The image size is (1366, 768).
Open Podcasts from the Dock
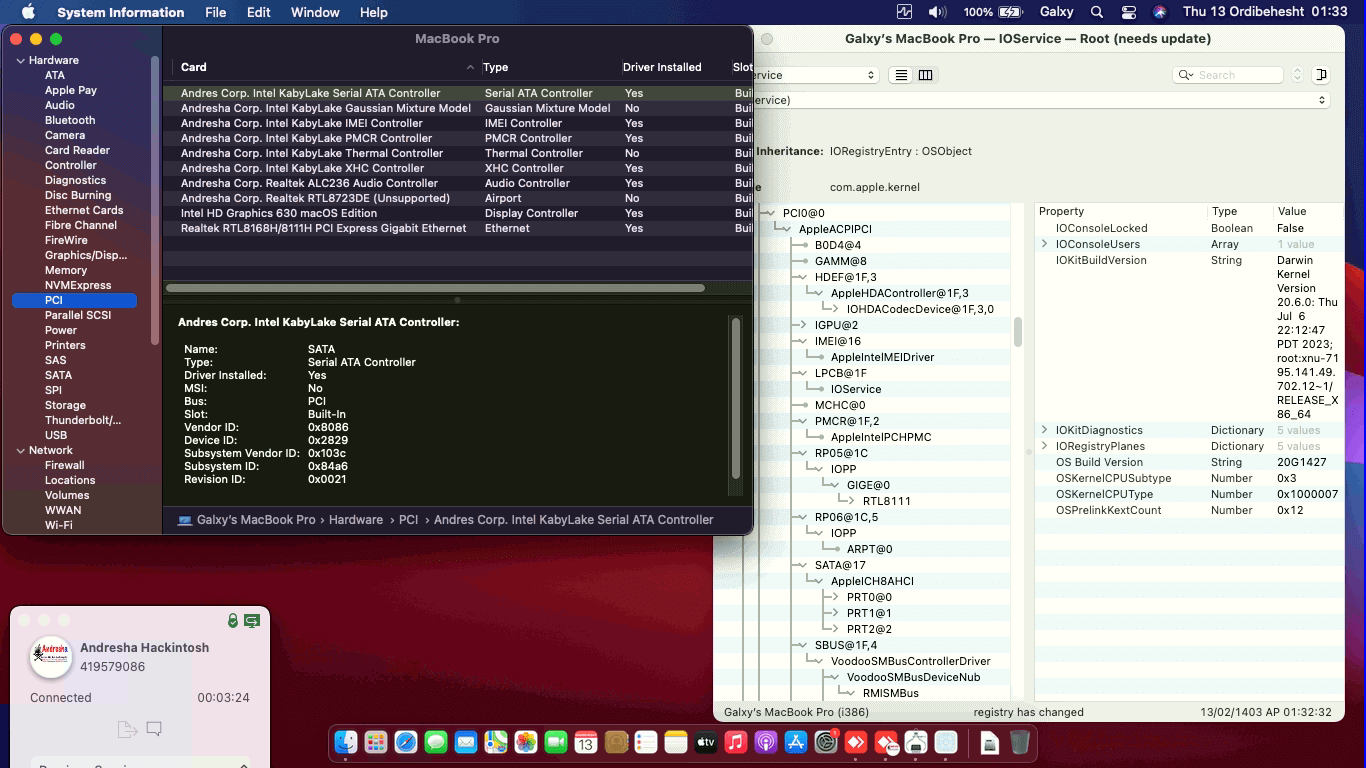pyautogui.click(x=766, y=742)
